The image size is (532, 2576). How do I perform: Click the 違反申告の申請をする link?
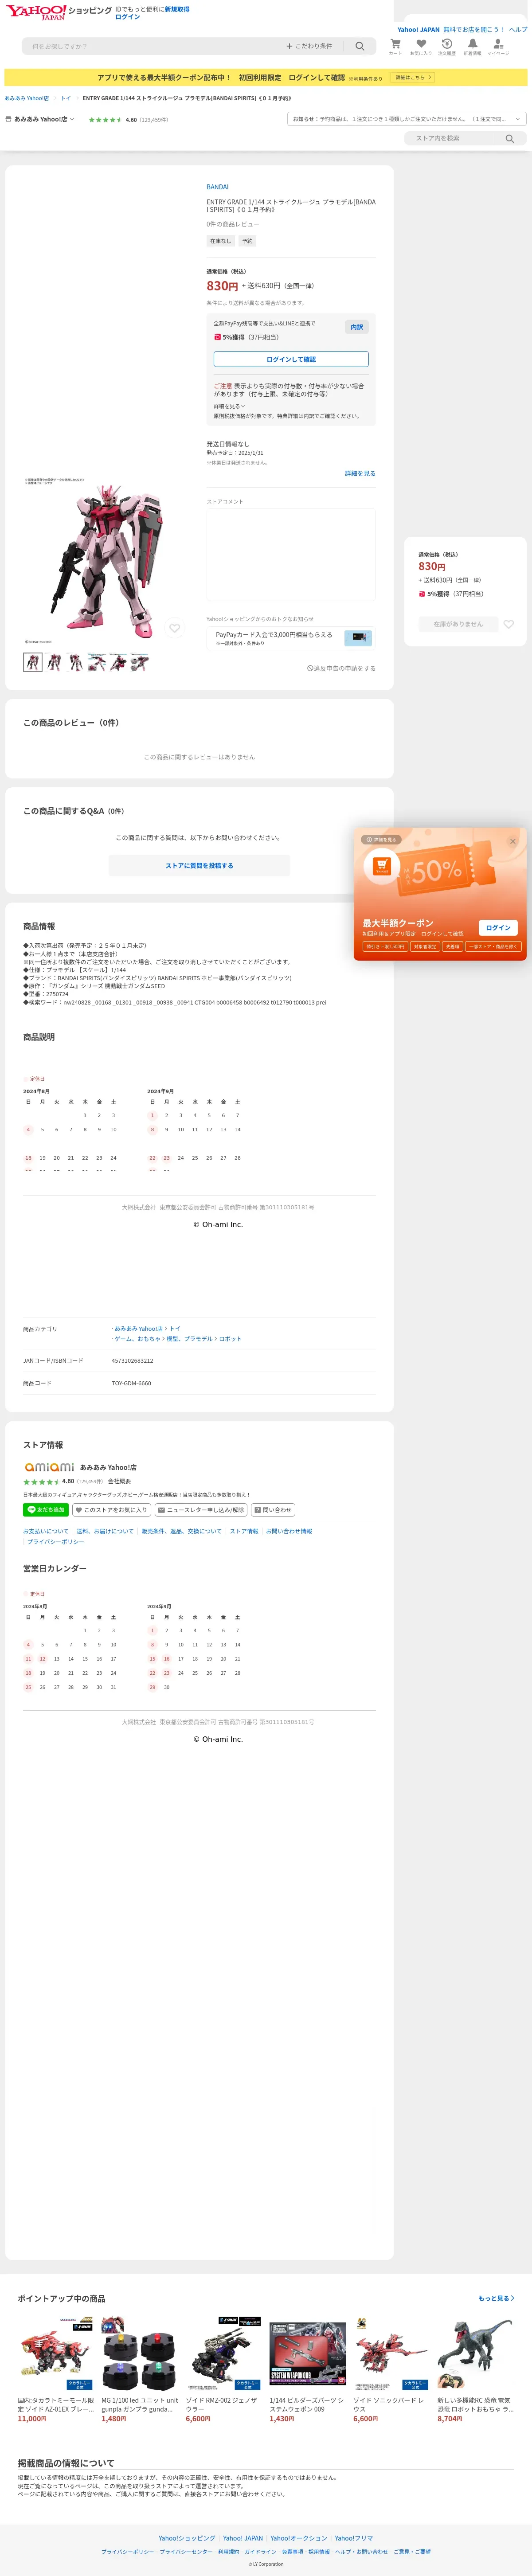[341, 668]
